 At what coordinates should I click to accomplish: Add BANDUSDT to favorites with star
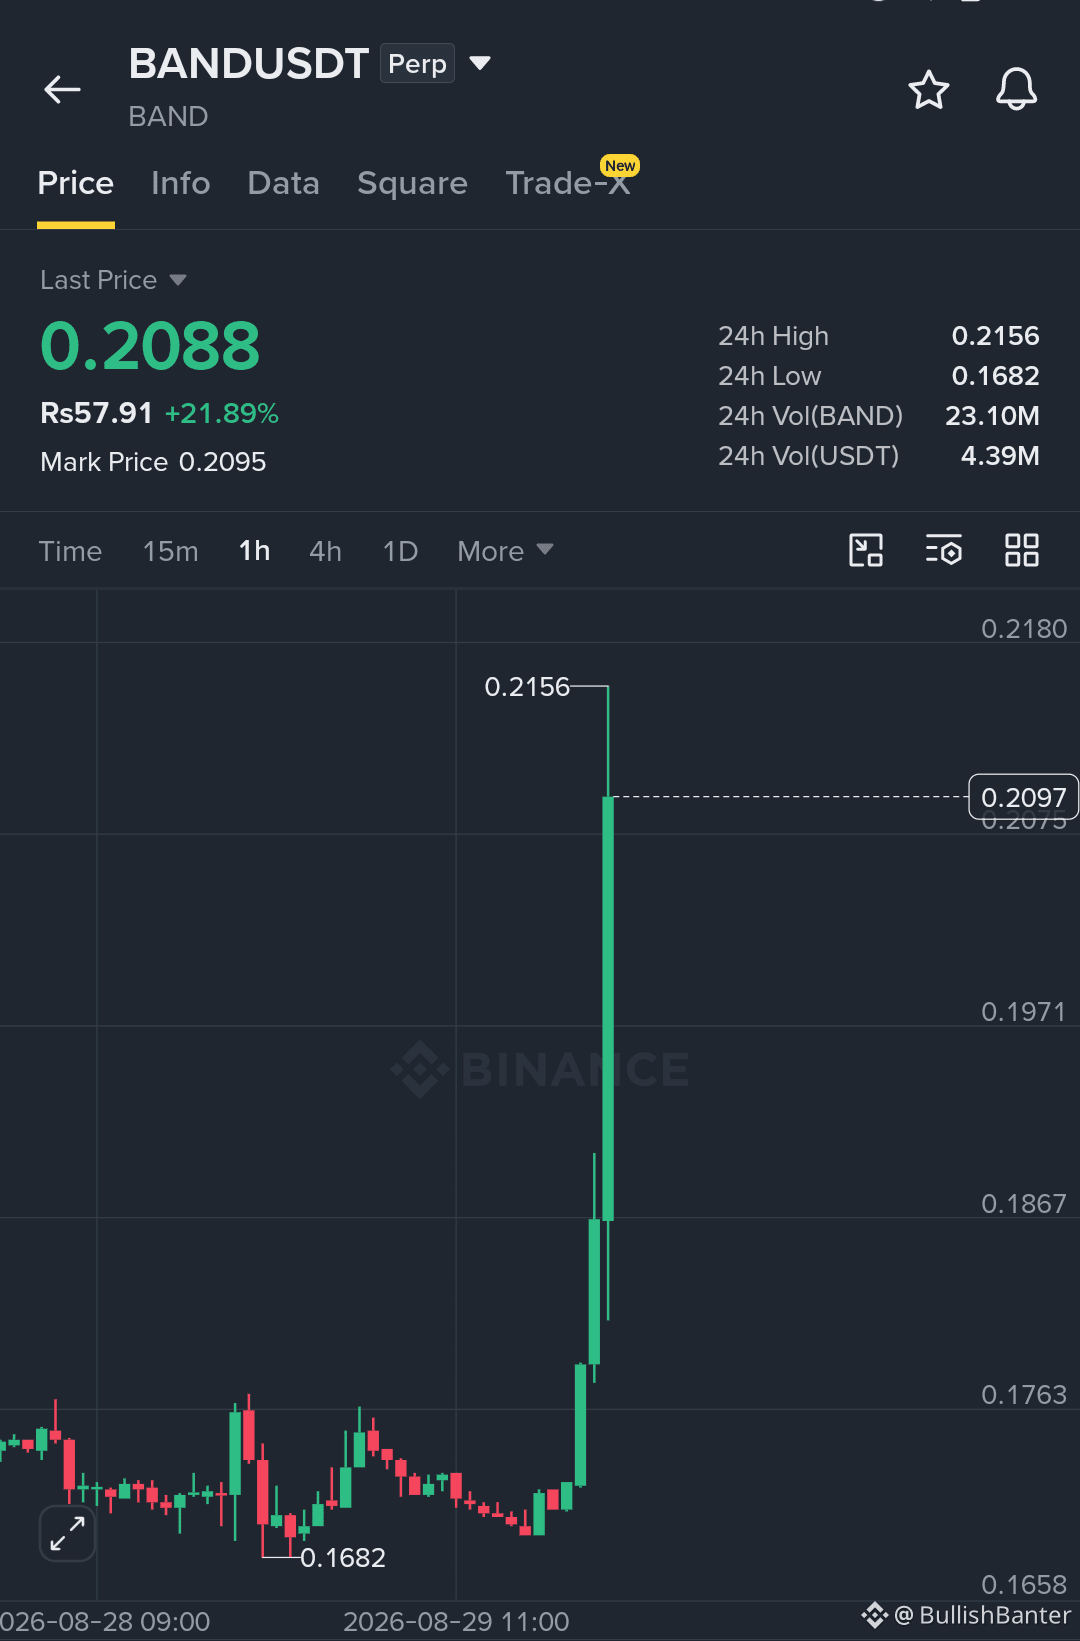pyautogui.click(x=929, y=90)
